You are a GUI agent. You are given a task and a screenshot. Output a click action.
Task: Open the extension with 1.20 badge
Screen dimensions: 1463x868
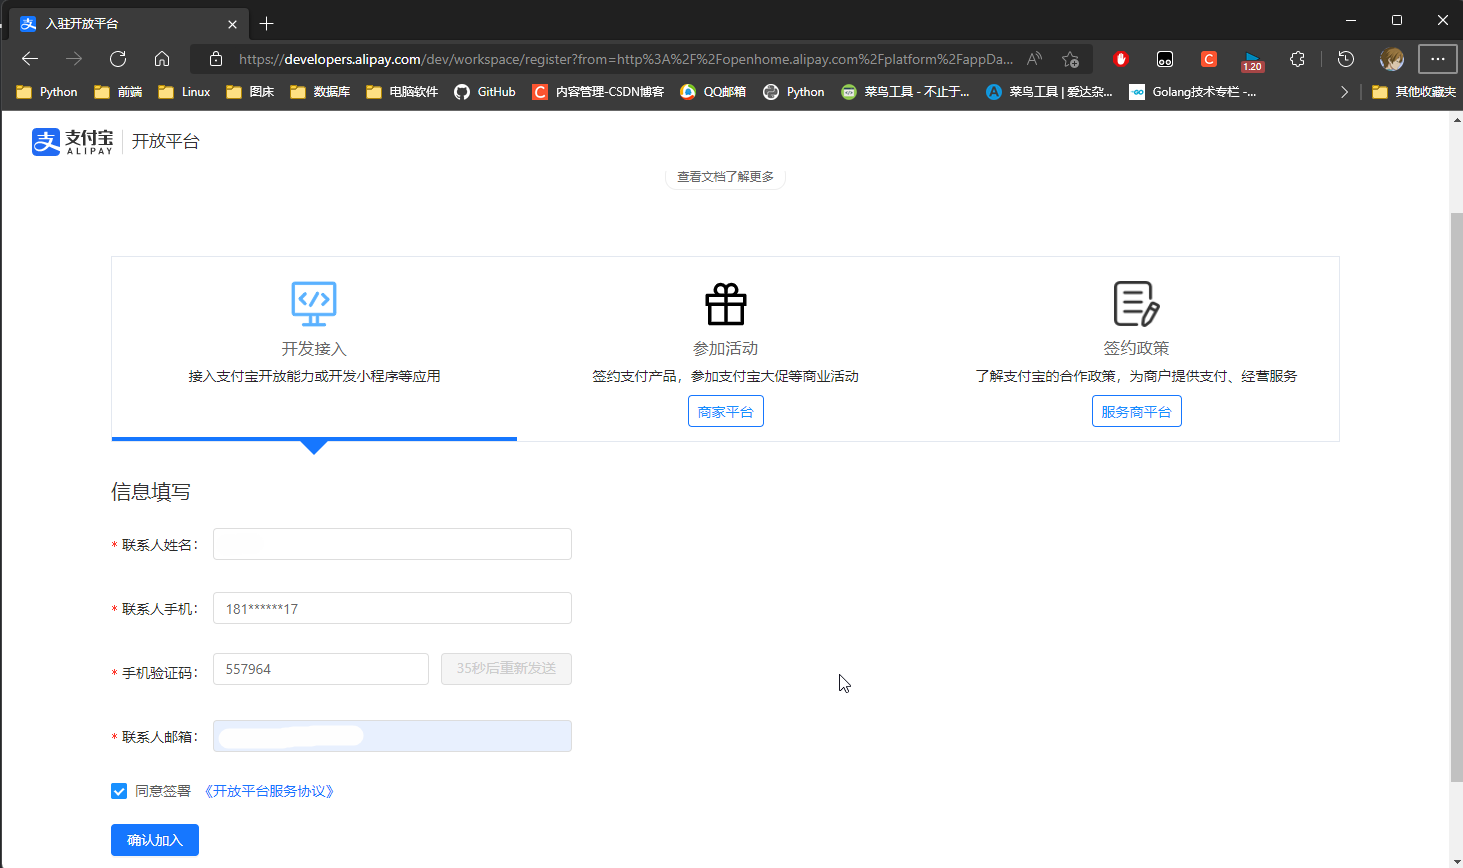pyautogui.click(x=1253, y=60)
